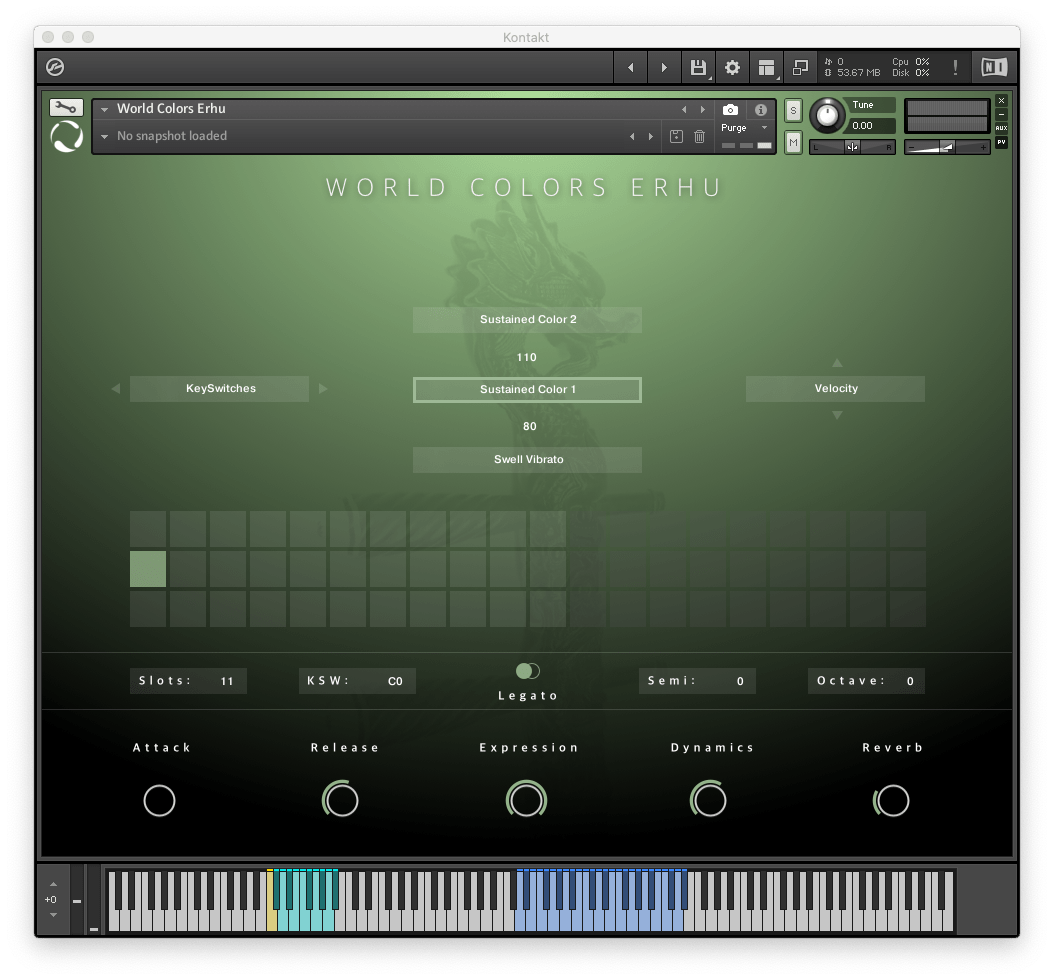Go to next browser item with right arrow
Screen dimensions: 1054x980
664,67
